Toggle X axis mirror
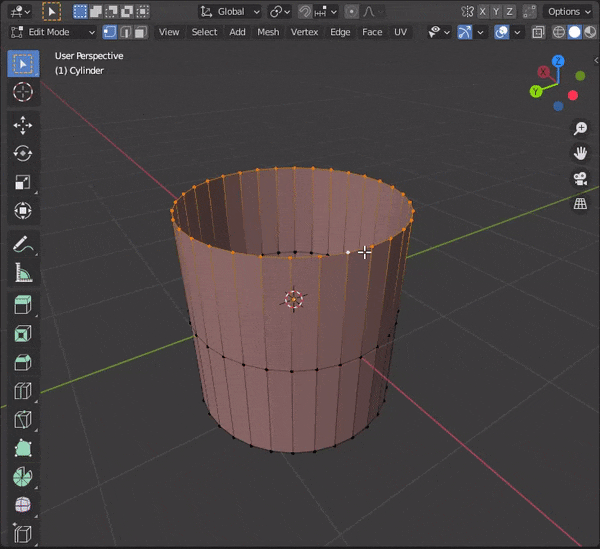Image resolution: width=600 pixels, height=549 pixels. [x=483, y=12]
